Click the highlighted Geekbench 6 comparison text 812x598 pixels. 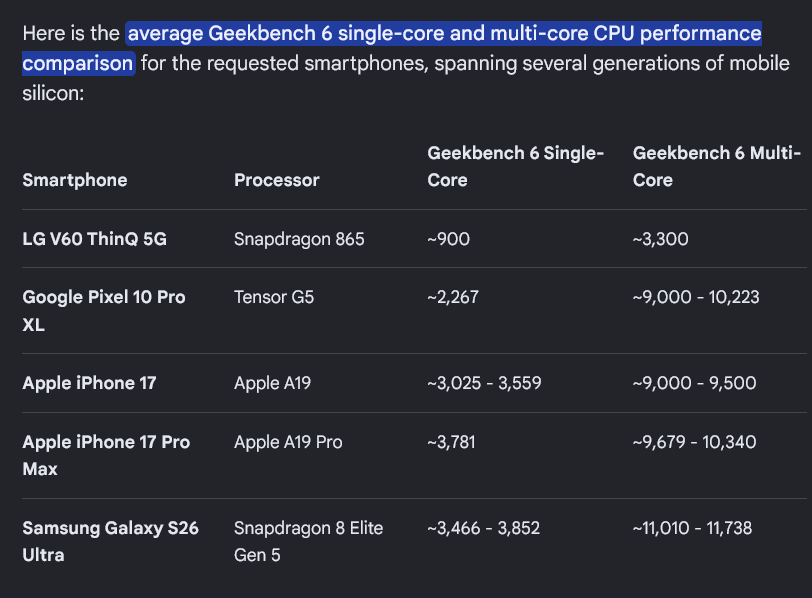[x=392, y=48]
